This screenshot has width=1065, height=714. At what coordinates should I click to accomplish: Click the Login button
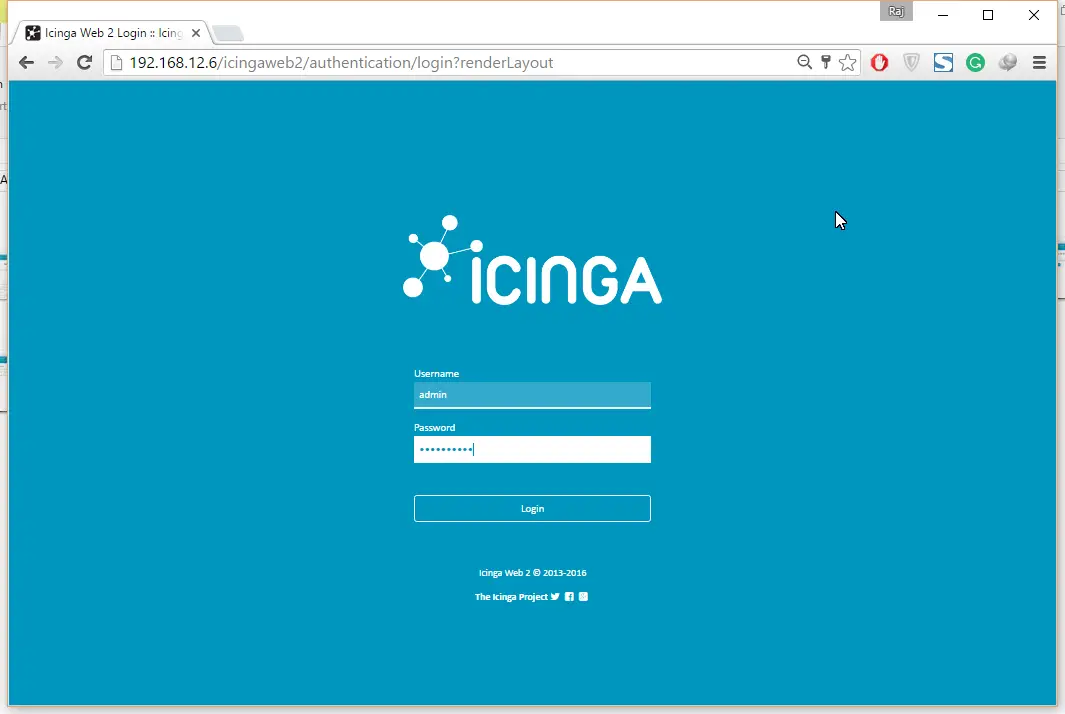(532, 508)
